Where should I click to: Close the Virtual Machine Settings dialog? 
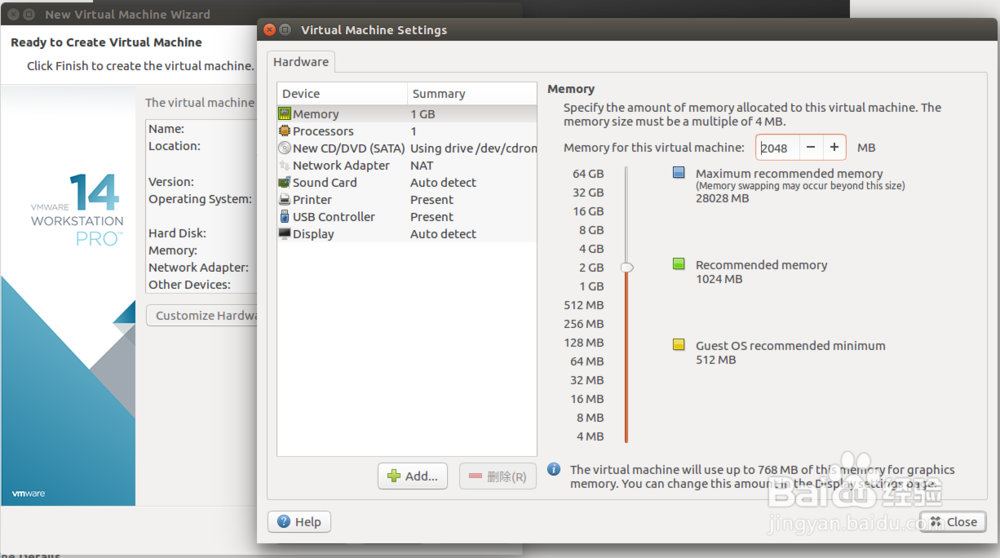953,522
